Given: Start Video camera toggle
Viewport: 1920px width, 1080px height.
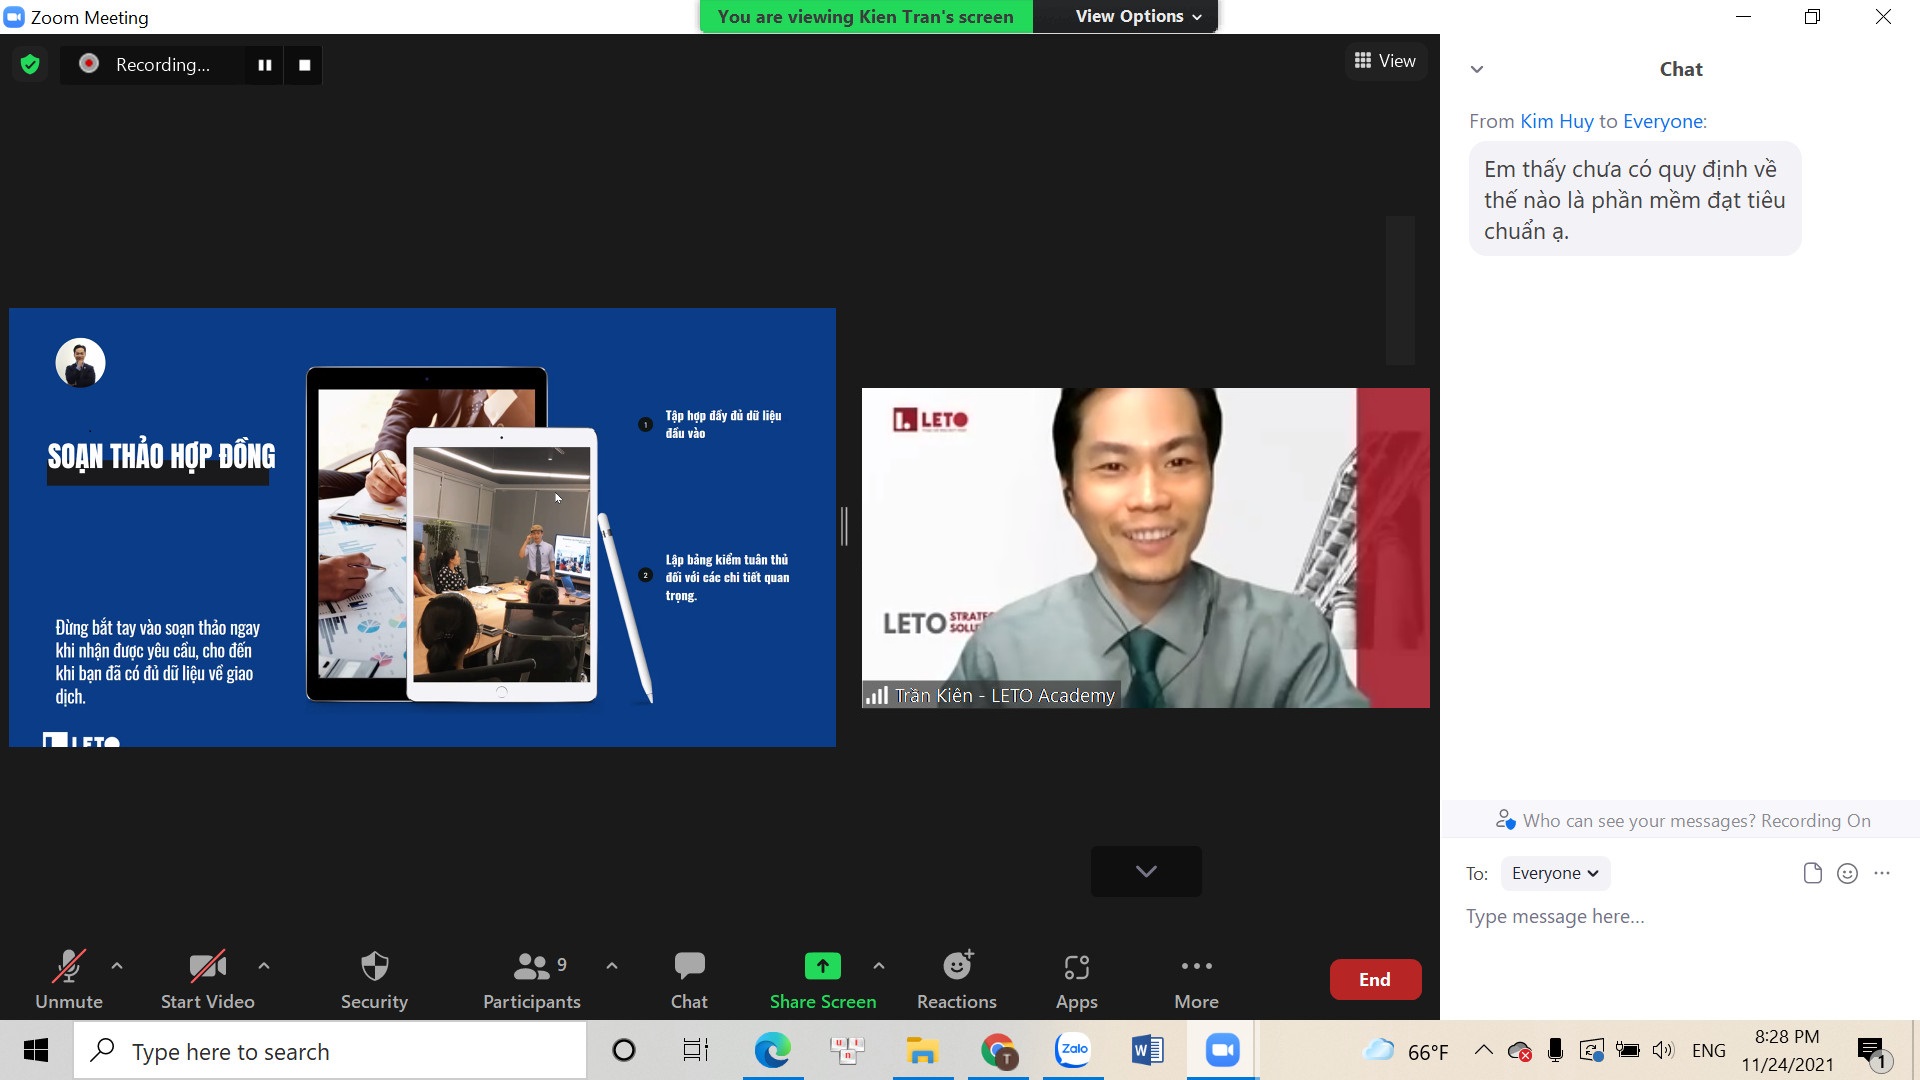Looking at the screenshot, I should point(207,980).
